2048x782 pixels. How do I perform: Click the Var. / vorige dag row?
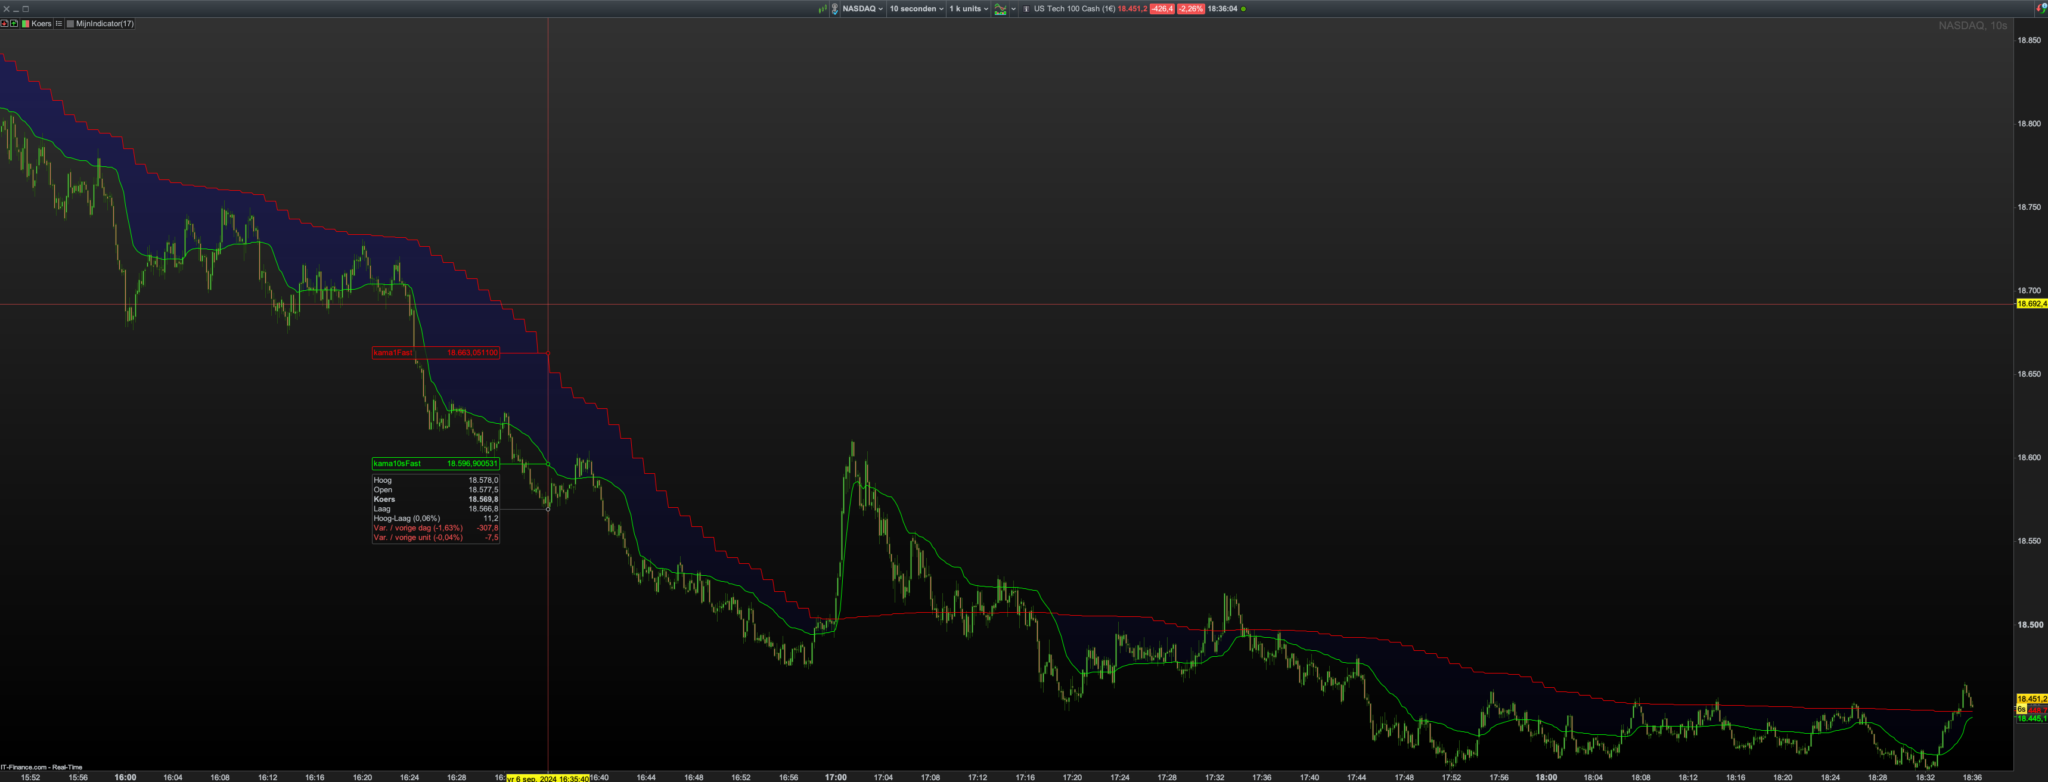(x=435, y=528)
